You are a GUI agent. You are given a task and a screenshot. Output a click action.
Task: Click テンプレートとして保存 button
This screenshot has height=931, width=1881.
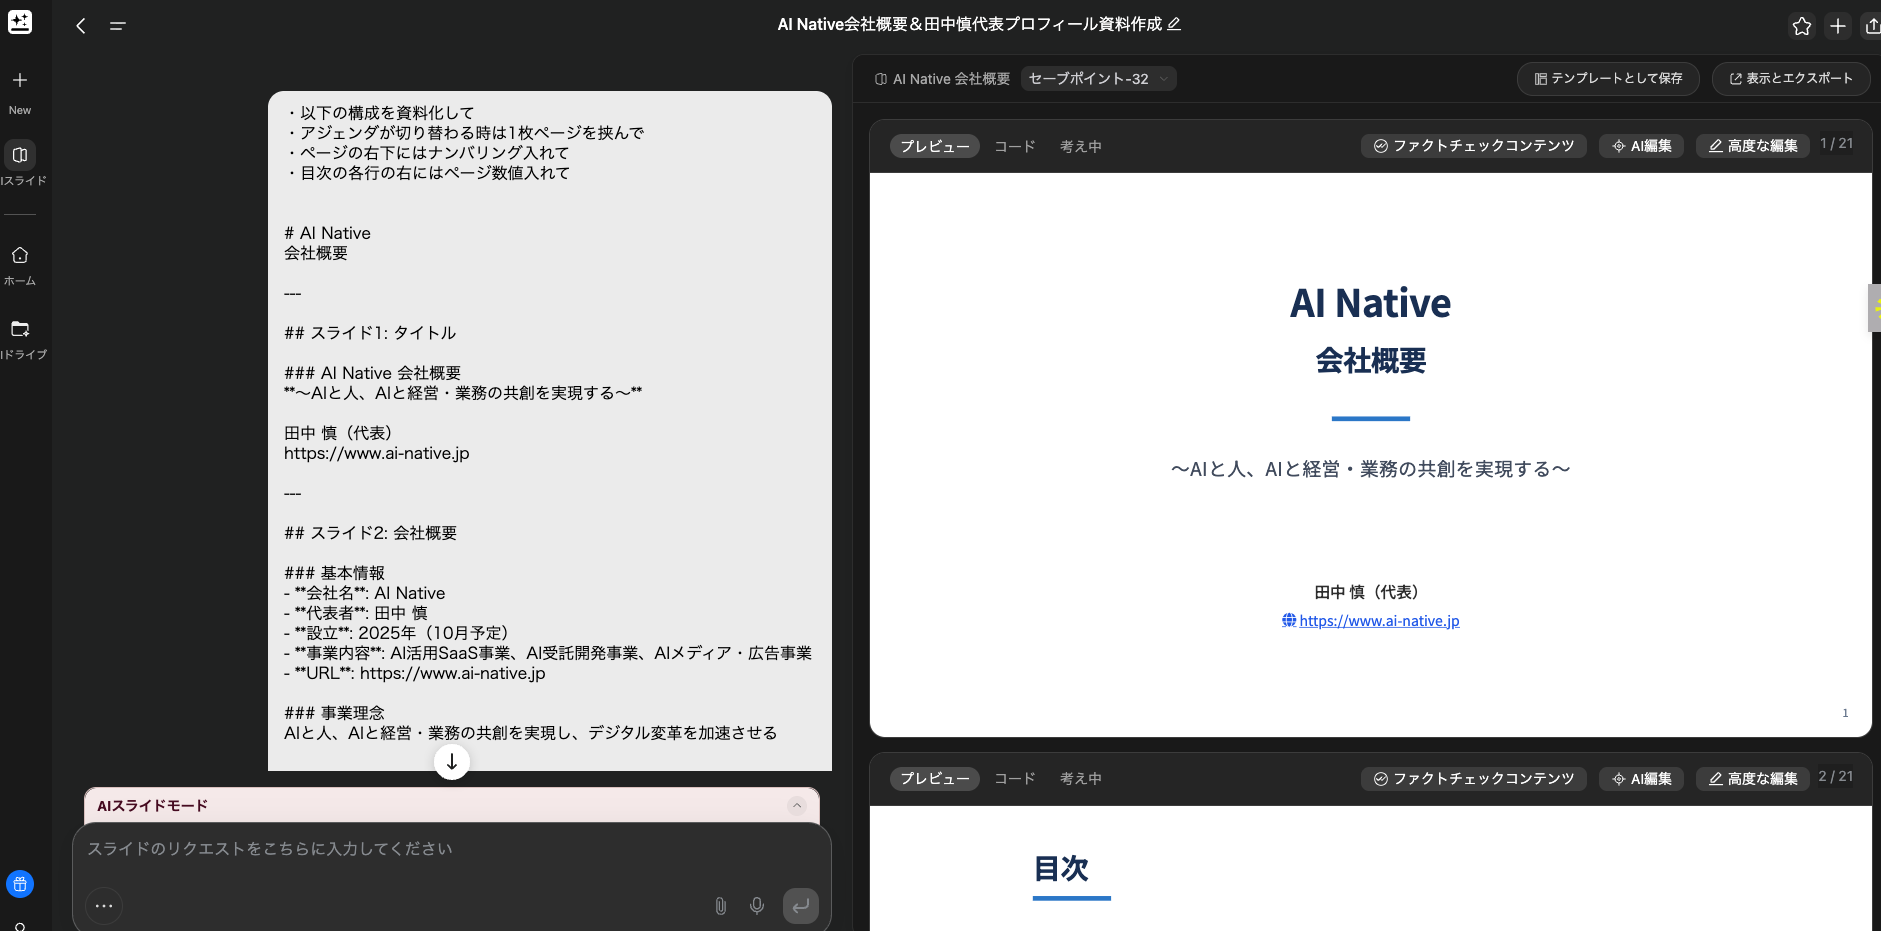(1606, 78)
